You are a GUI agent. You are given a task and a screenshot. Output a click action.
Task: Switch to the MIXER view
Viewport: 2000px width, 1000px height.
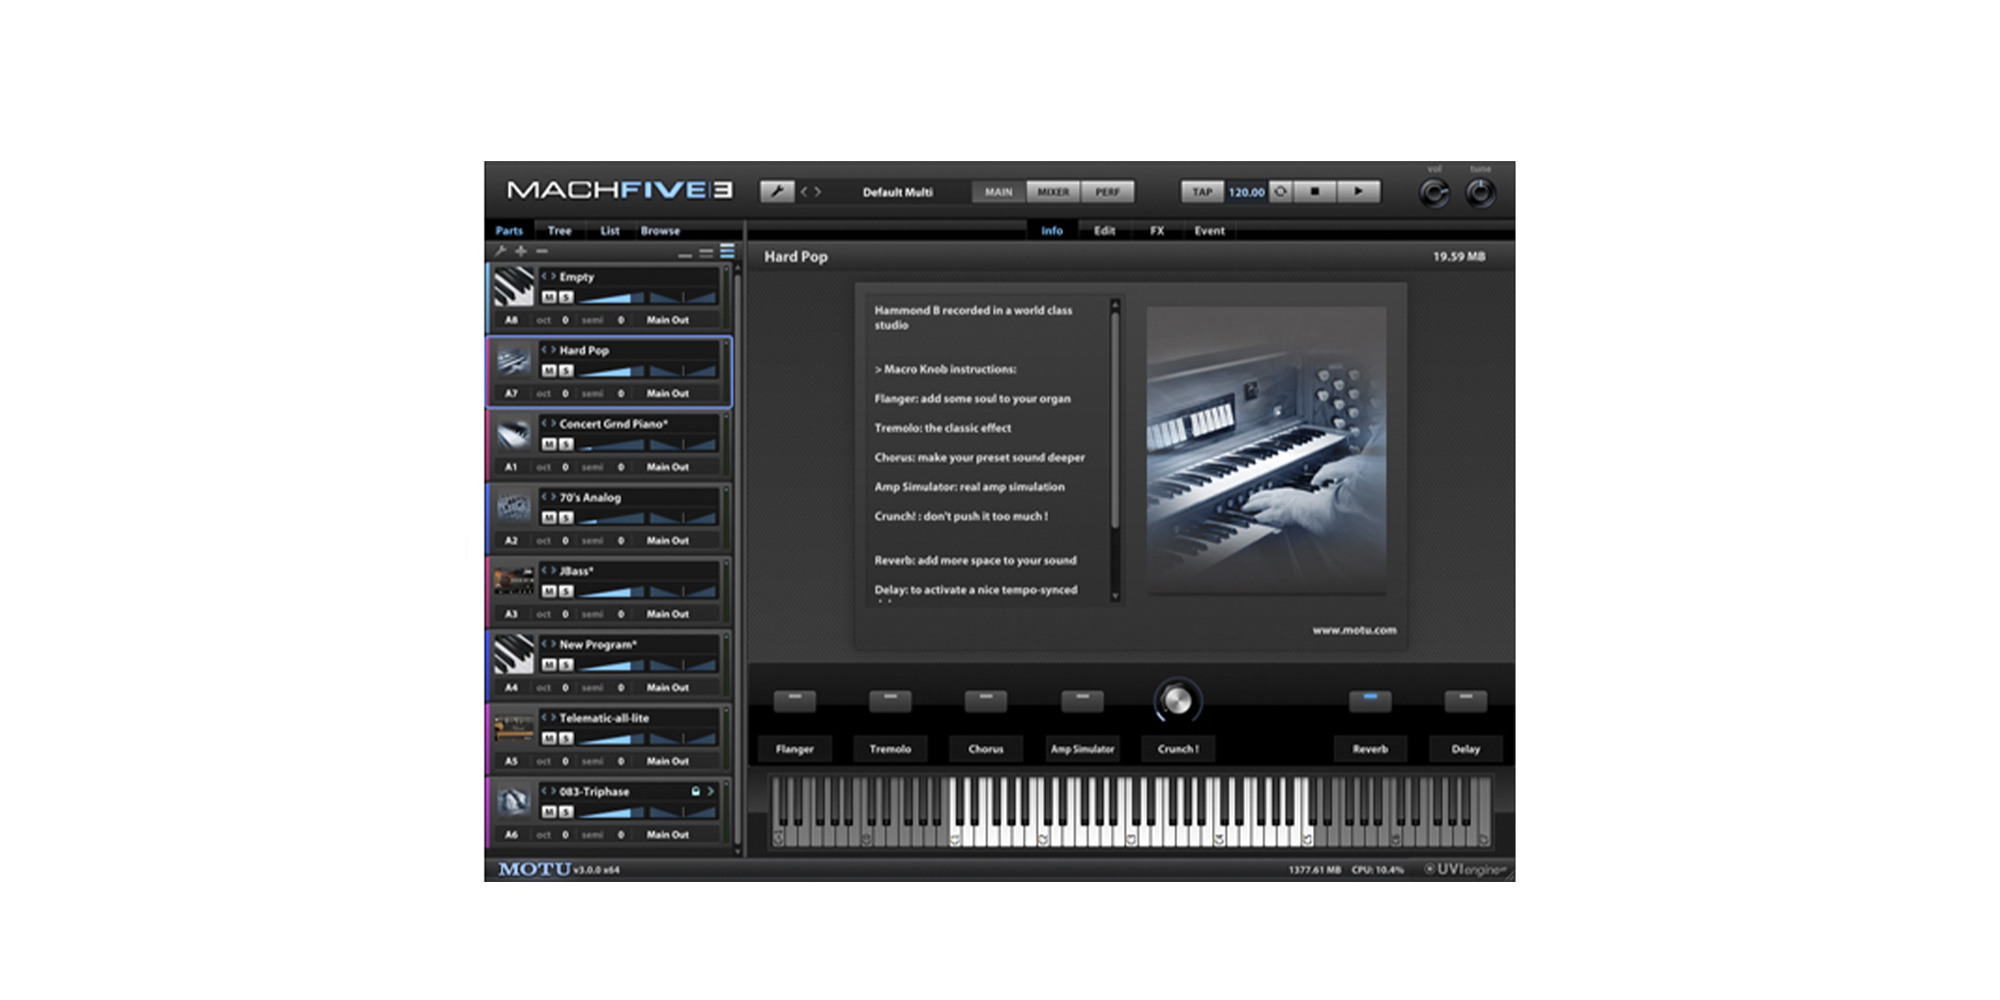(1053, 192)
